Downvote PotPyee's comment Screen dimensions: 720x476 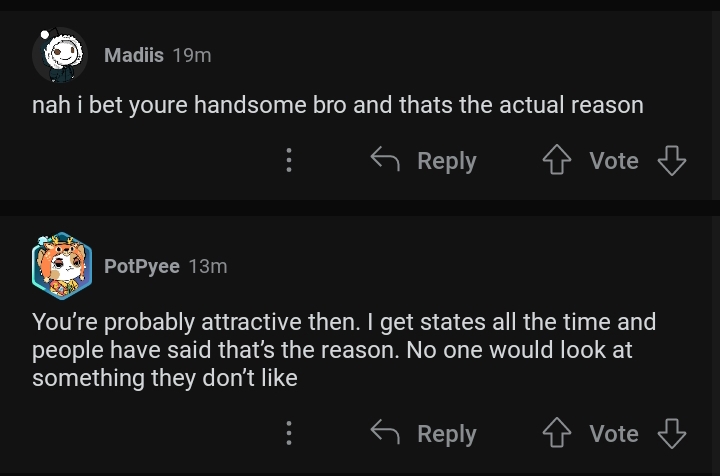pyautogui.click(x=672, y=433)
